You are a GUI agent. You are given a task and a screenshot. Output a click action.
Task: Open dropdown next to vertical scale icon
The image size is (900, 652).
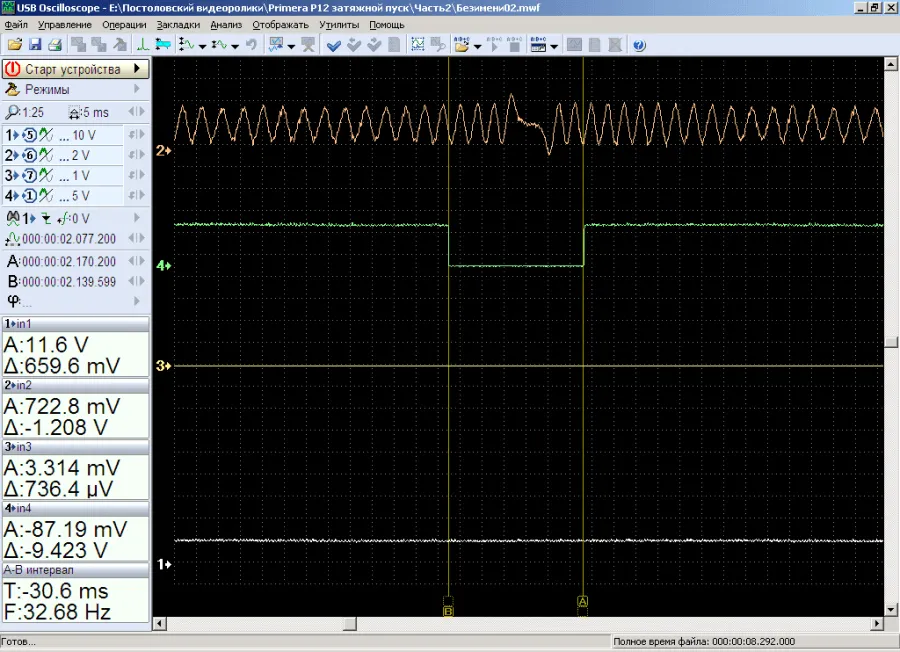coord(202,46)
